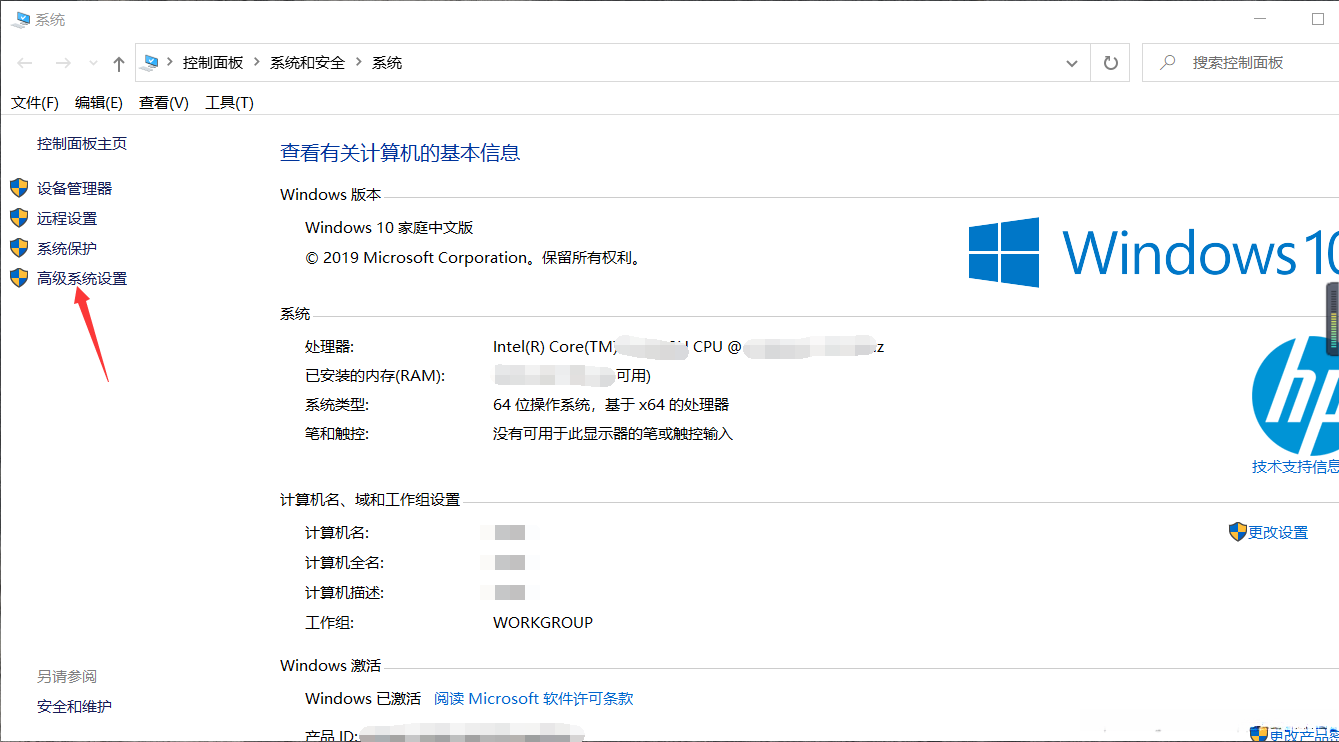Viewport: 1339px width, 742px height.
Task: Open the 编辑(E) menu
Action: pos(99,103)
